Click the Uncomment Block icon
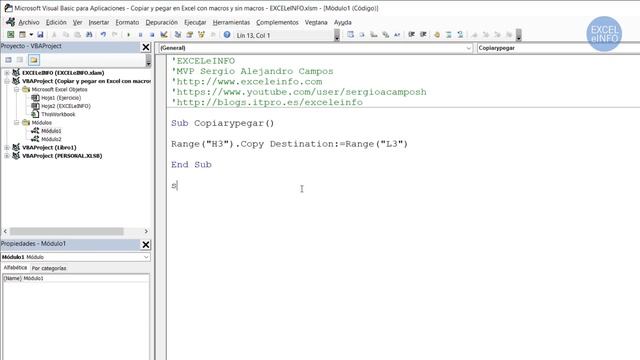This screenshot has height=360, width=640. tap(460, 35)
